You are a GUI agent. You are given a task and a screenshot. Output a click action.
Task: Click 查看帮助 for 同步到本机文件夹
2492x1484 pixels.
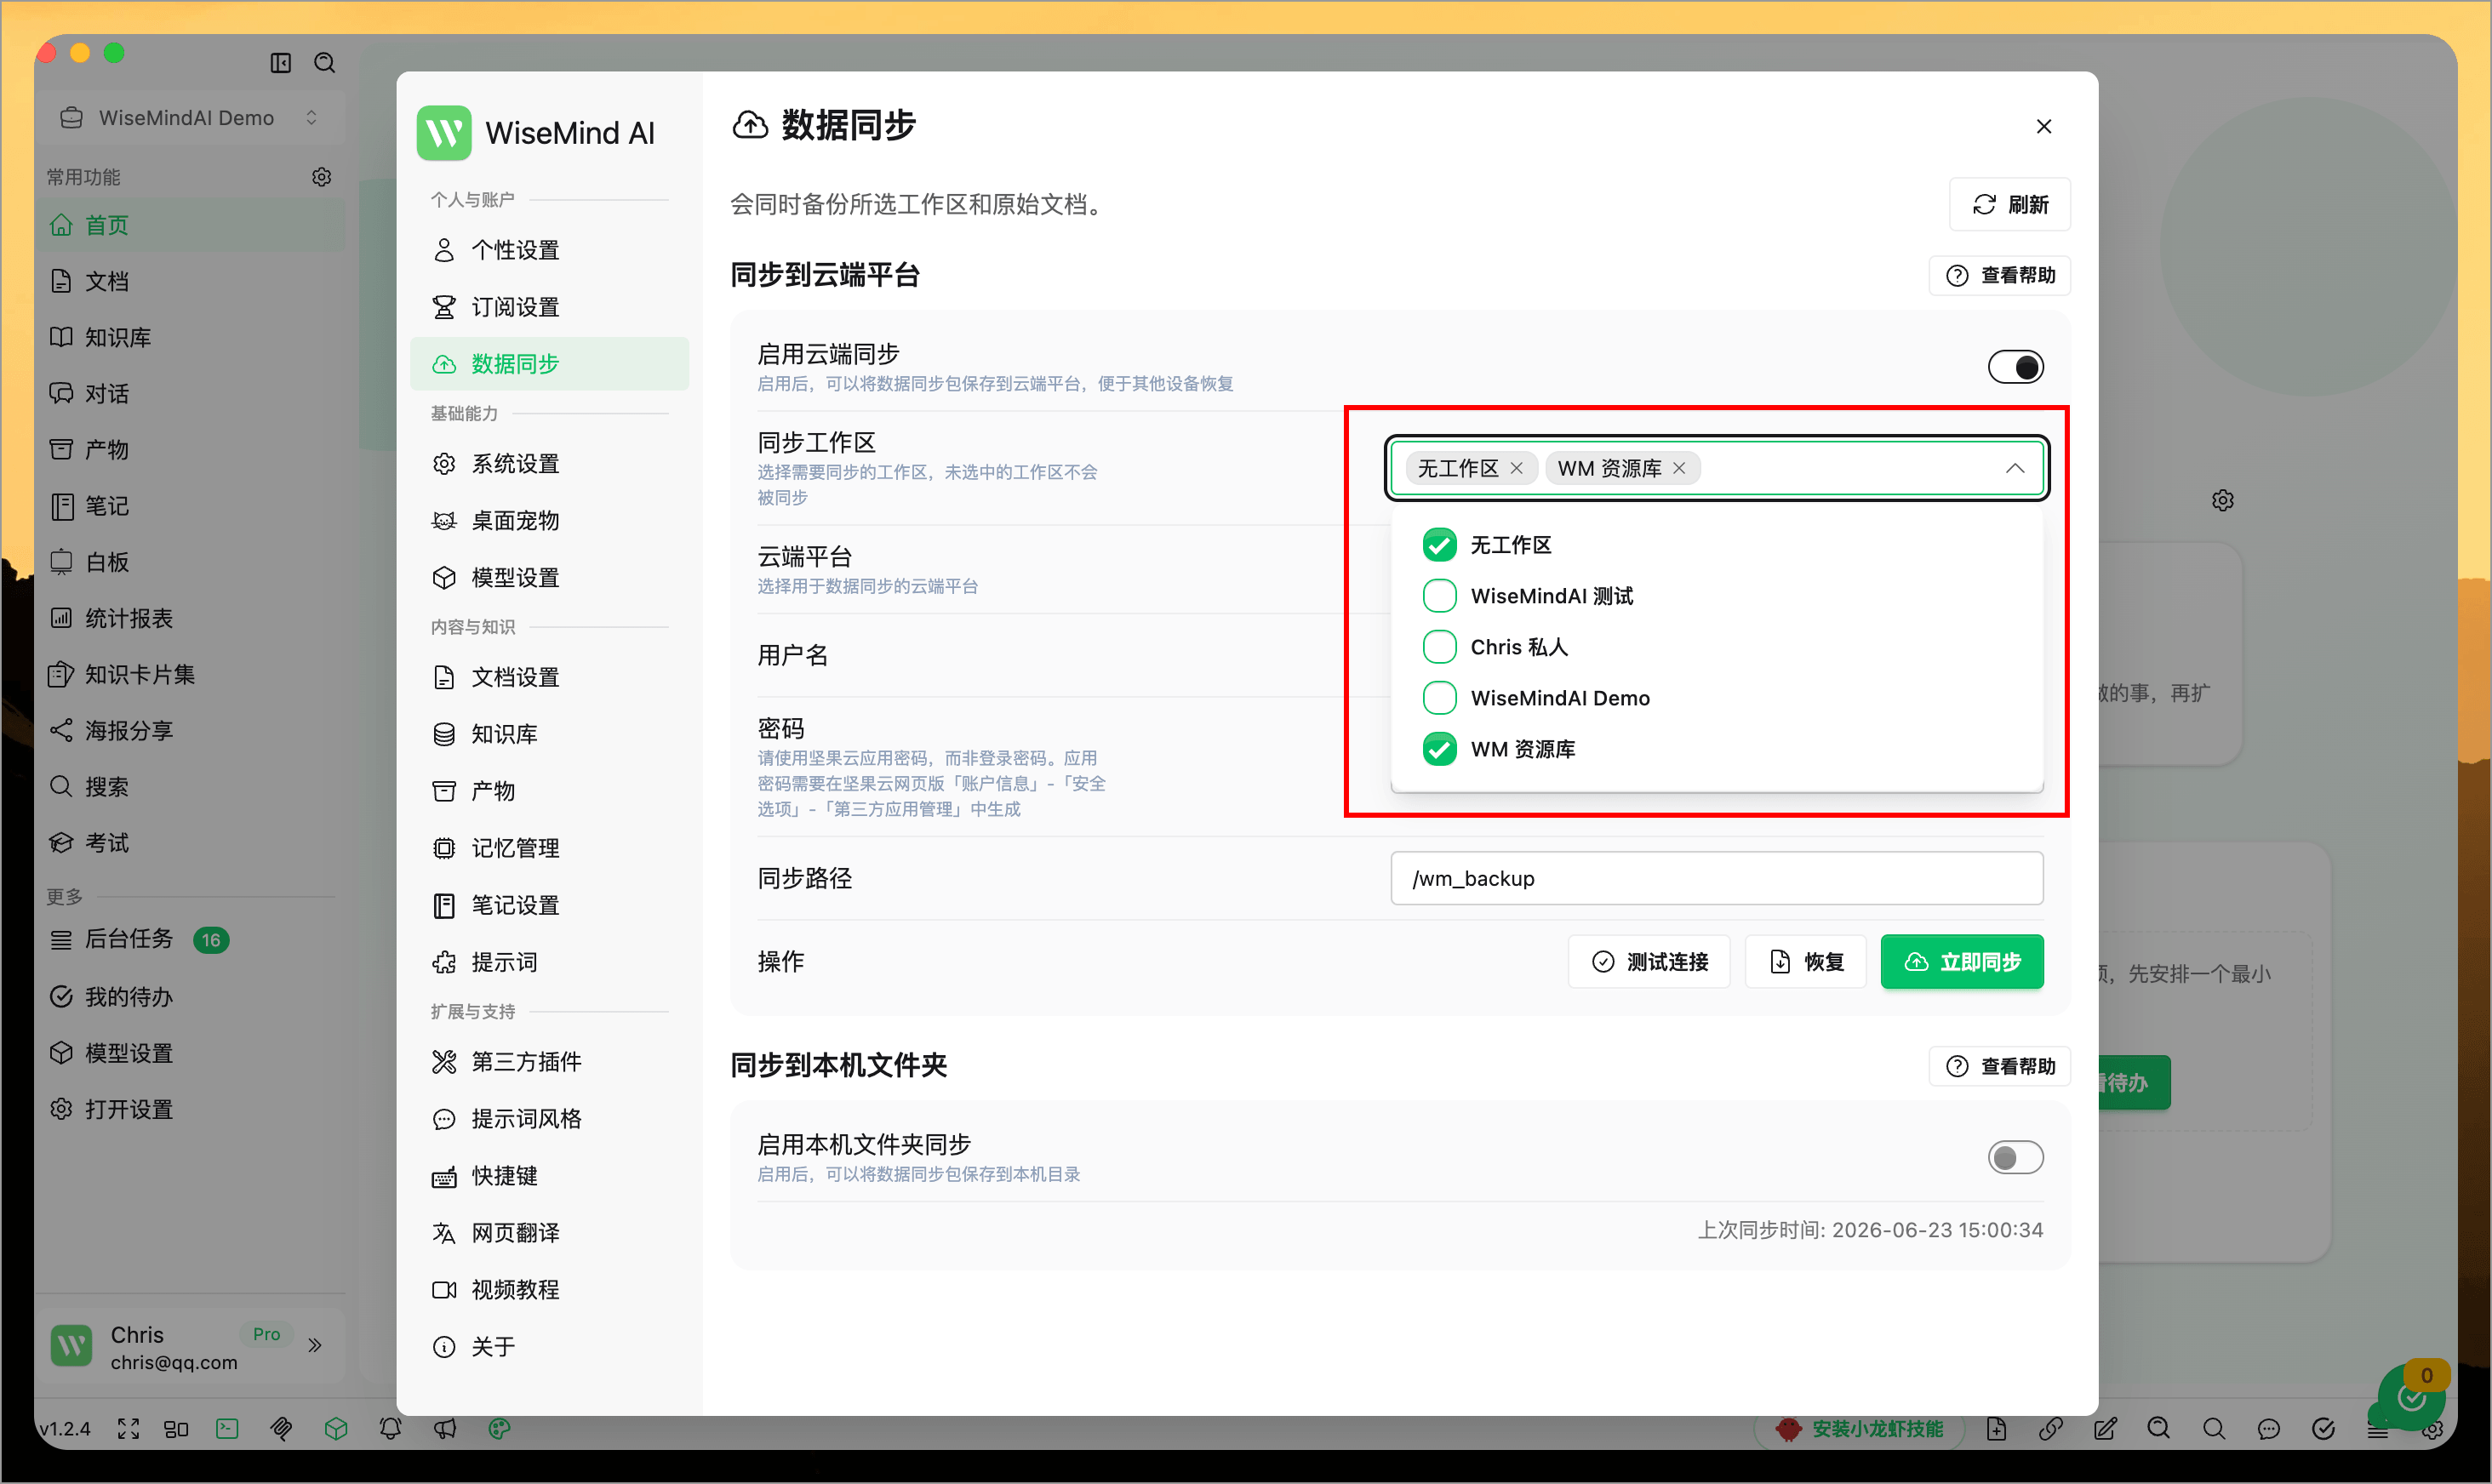1999,1066
